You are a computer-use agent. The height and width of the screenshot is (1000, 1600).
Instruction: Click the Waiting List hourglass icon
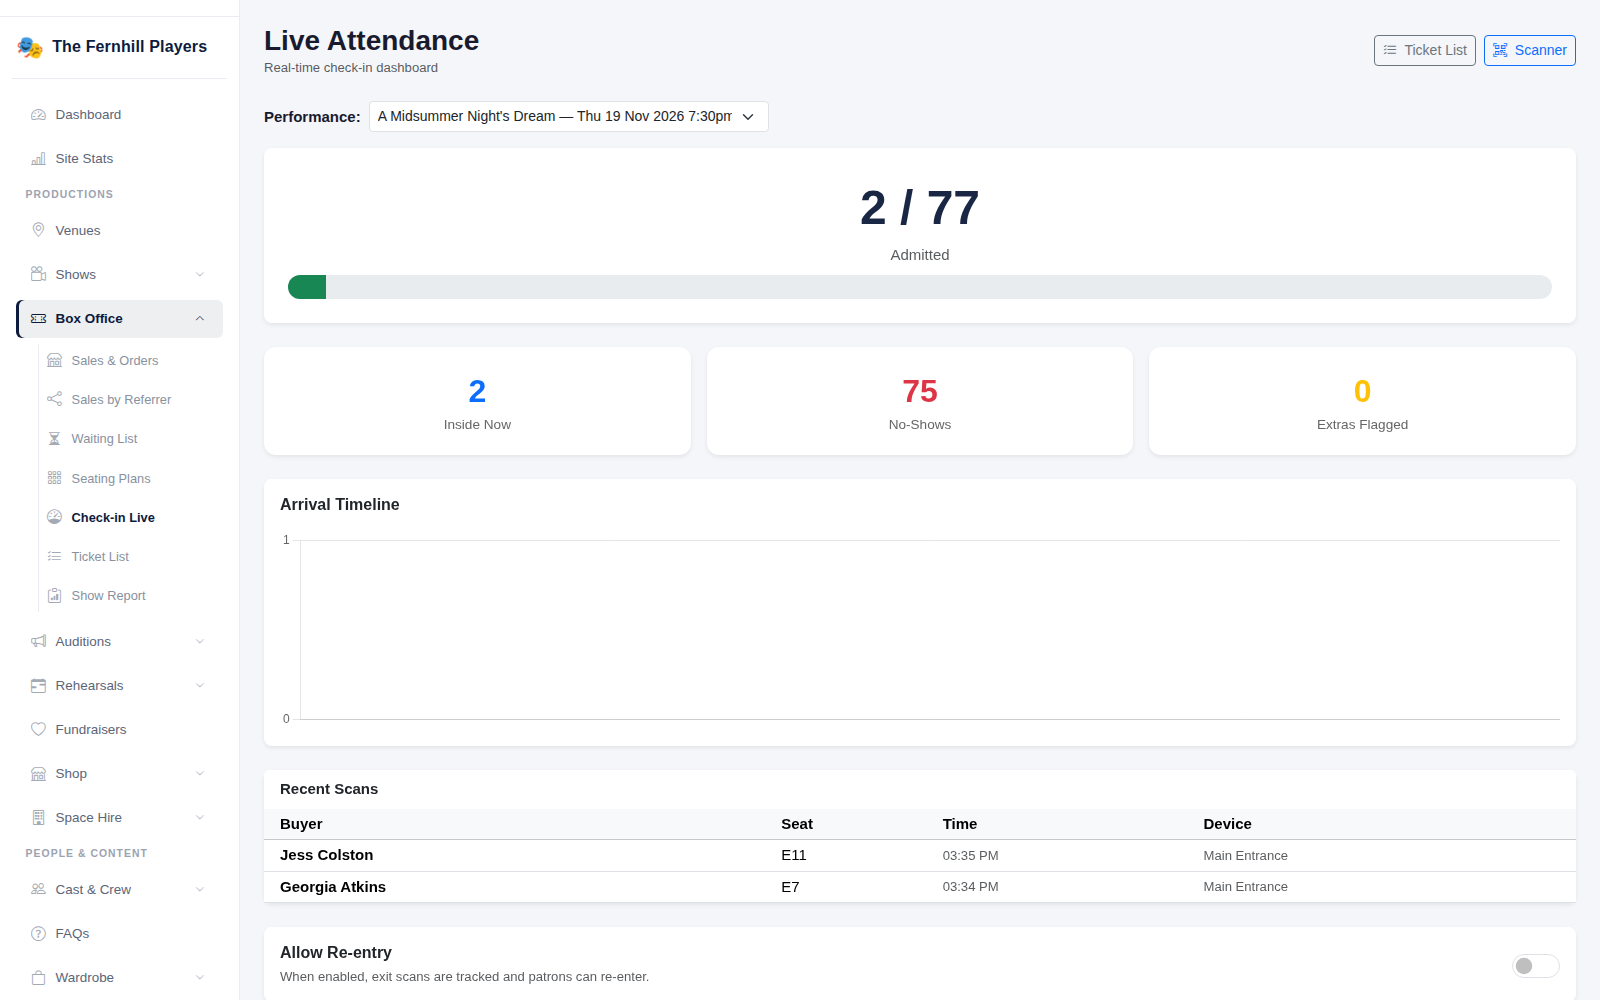[x=54, y=439]
